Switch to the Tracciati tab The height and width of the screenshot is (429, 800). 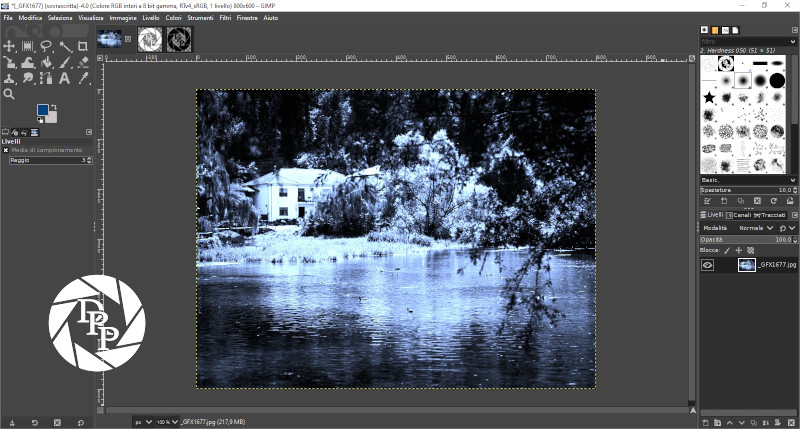(770, 215)
